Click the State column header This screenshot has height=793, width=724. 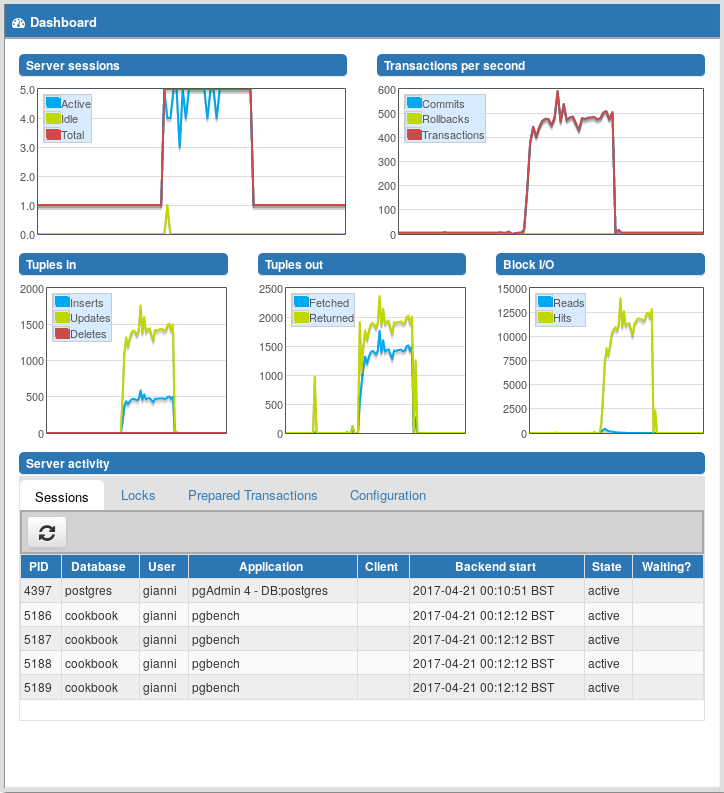(x=608, y=567)
